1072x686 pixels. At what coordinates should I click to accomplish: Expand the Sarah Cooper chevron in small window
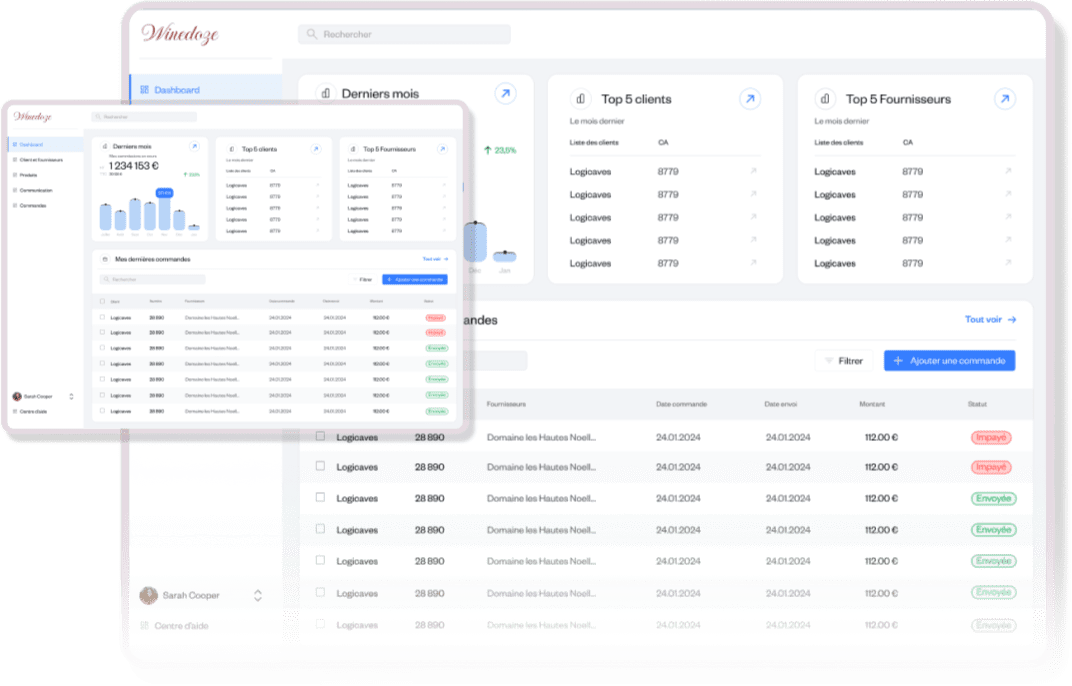coord(71,397)
